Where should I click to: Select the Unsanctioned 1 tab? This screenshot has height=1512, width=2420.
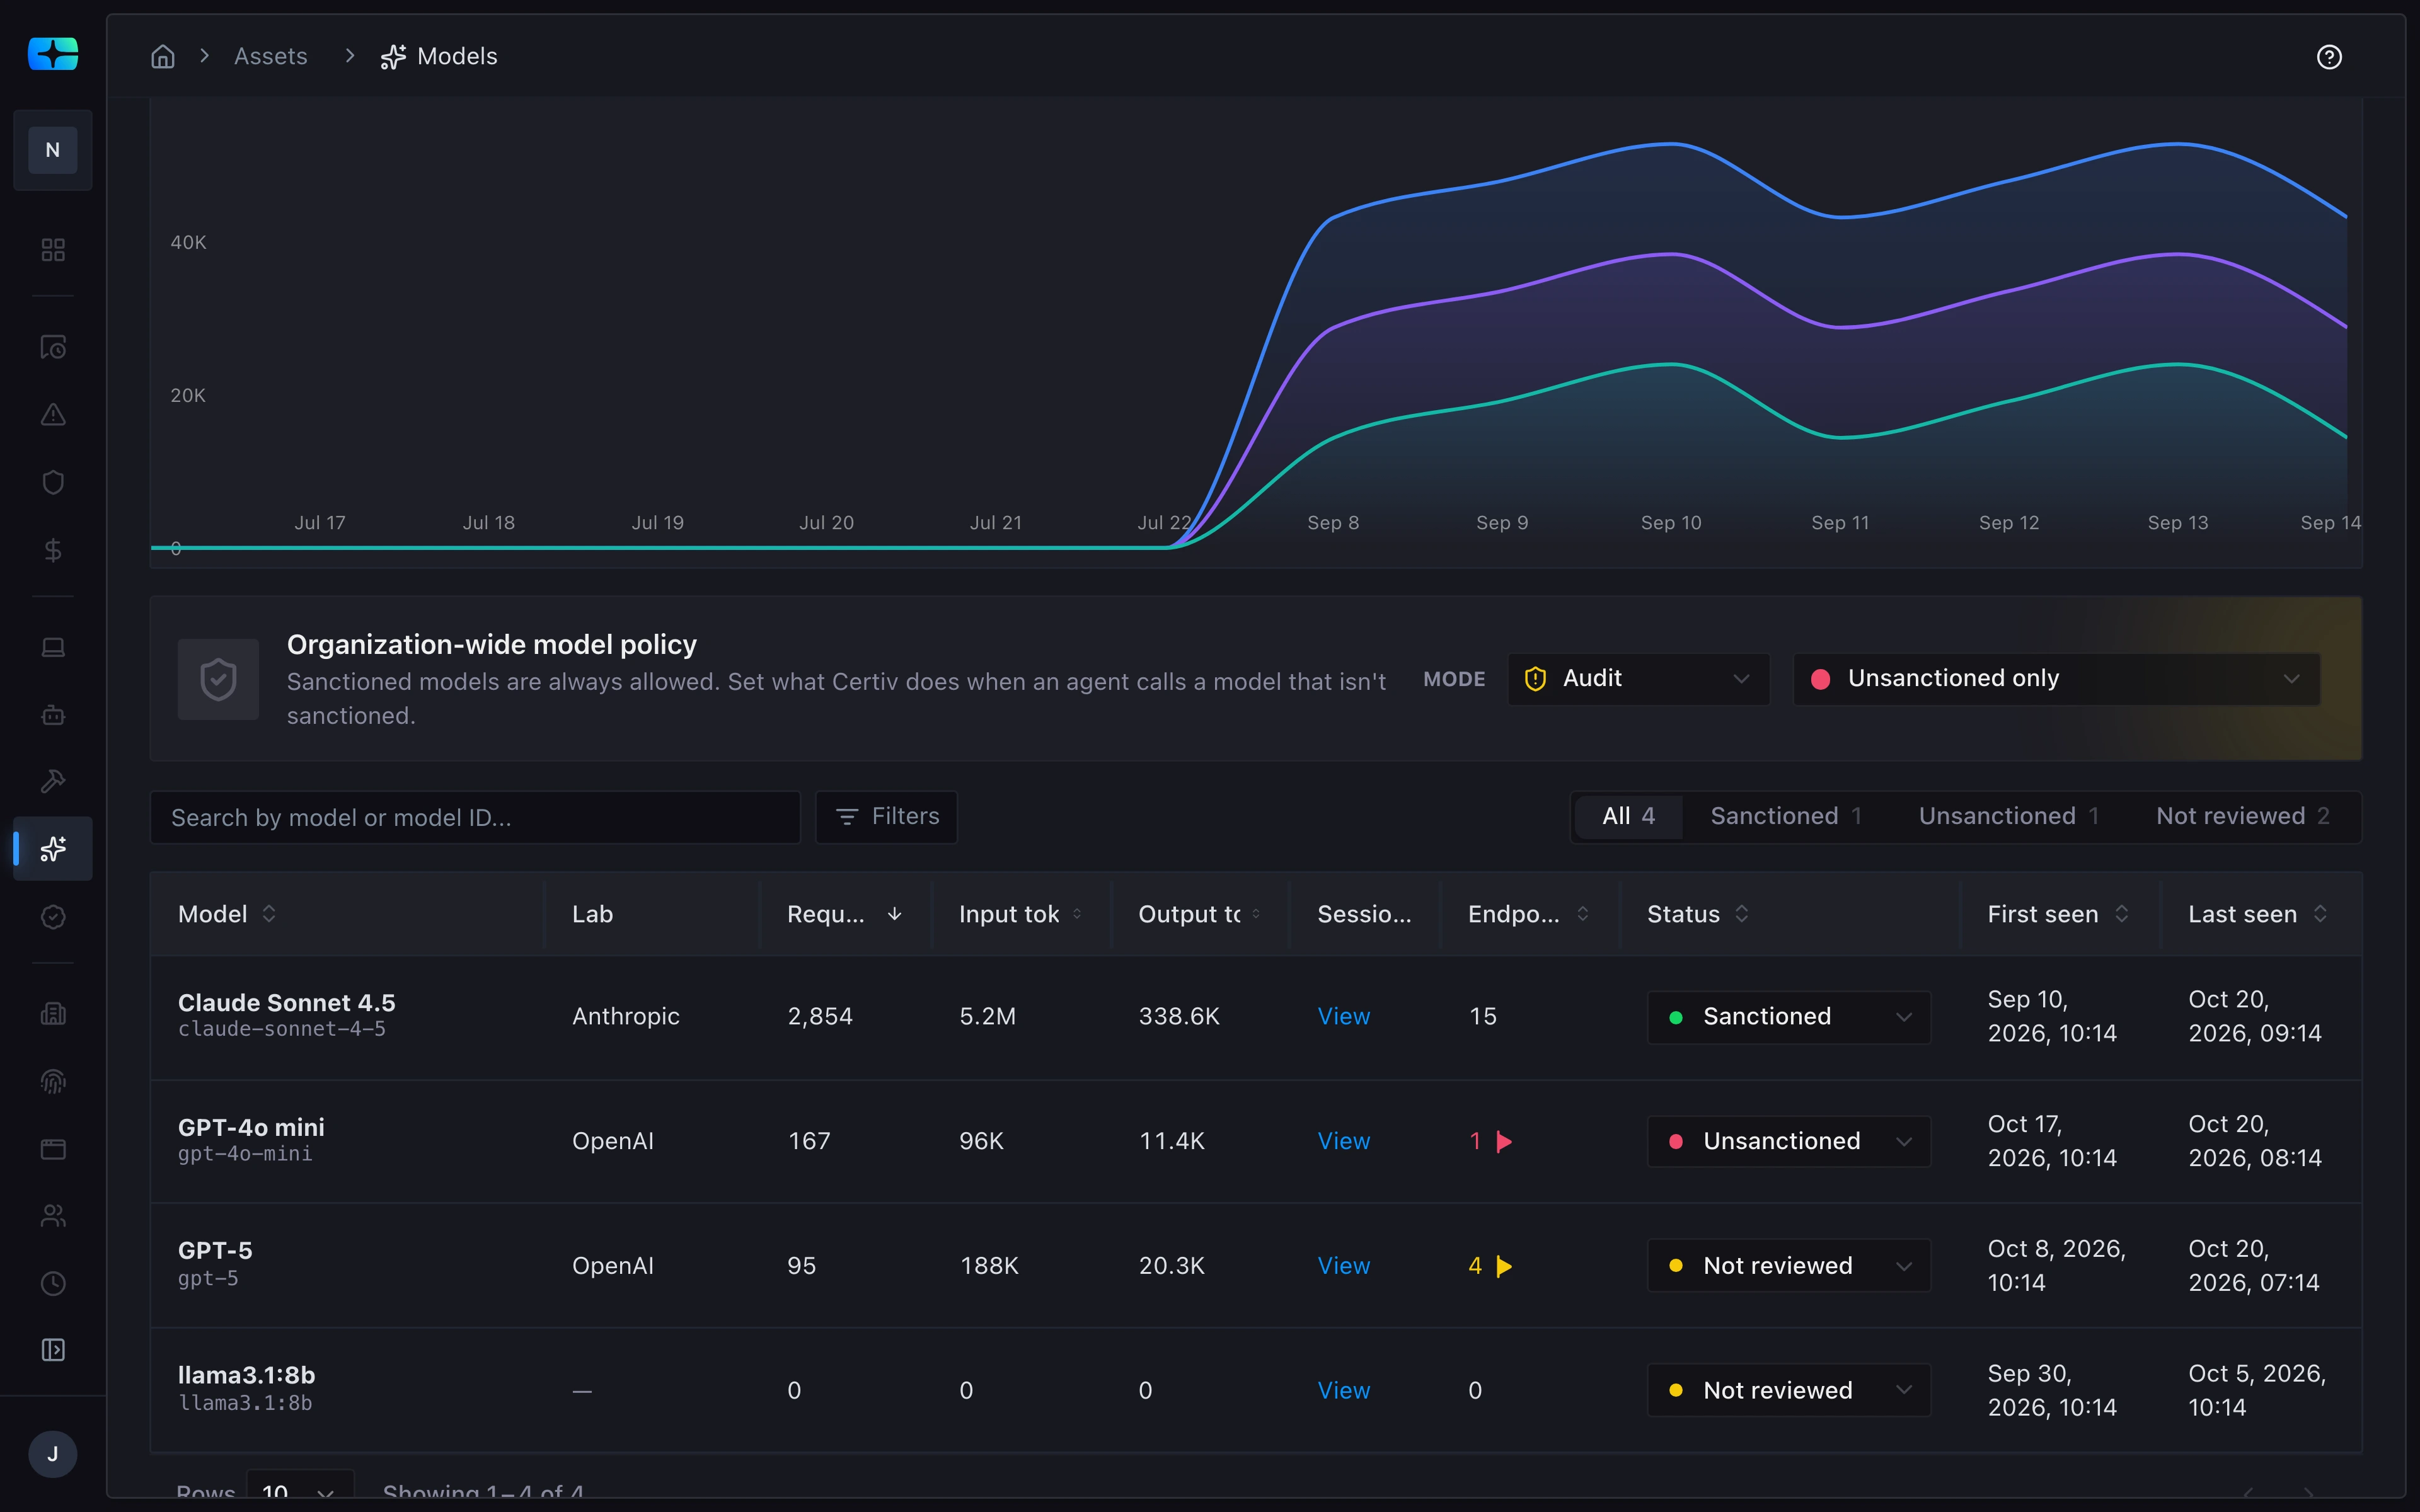coord(2009,816)
